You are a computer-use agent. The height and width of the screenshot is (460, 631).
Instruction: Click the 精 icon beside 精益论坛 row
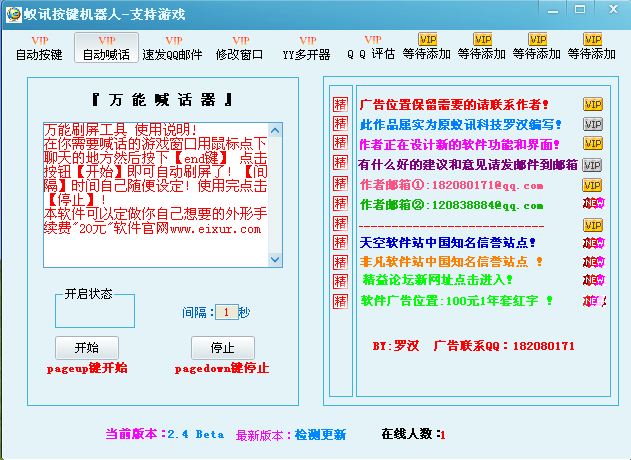tap(340, 281)
